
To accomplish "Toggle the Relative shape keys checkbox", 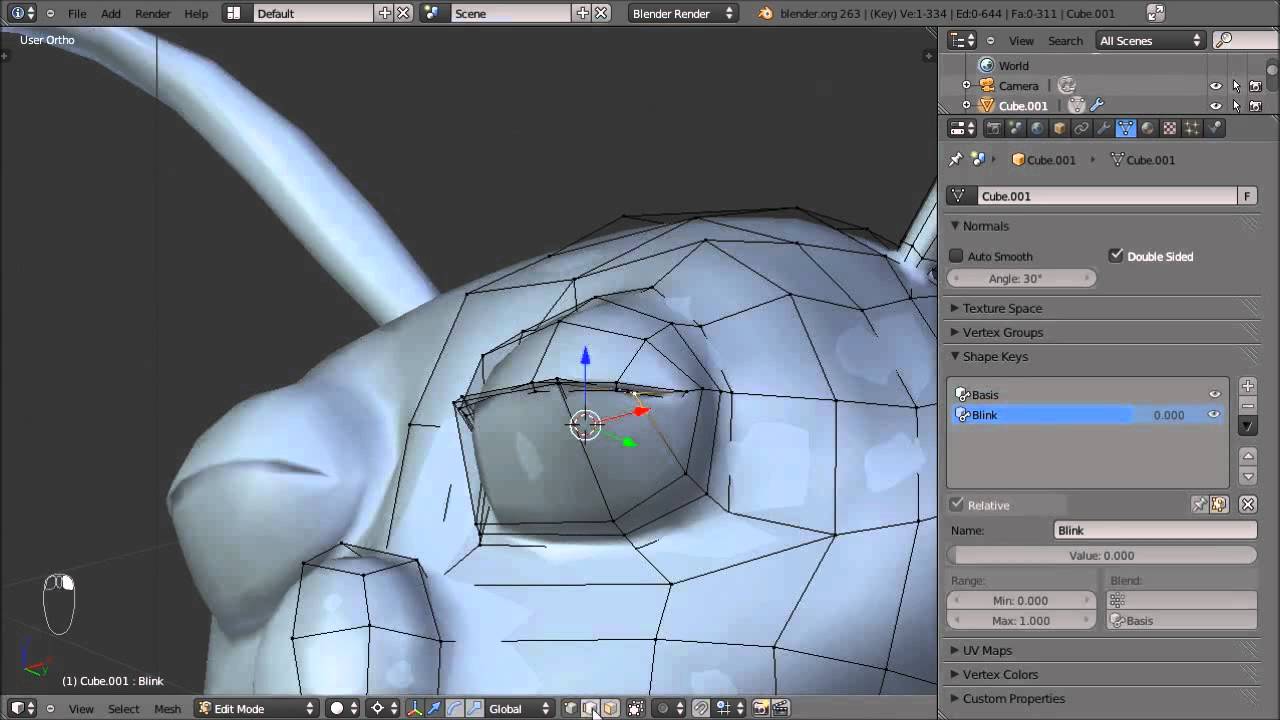I will (957, 505).
